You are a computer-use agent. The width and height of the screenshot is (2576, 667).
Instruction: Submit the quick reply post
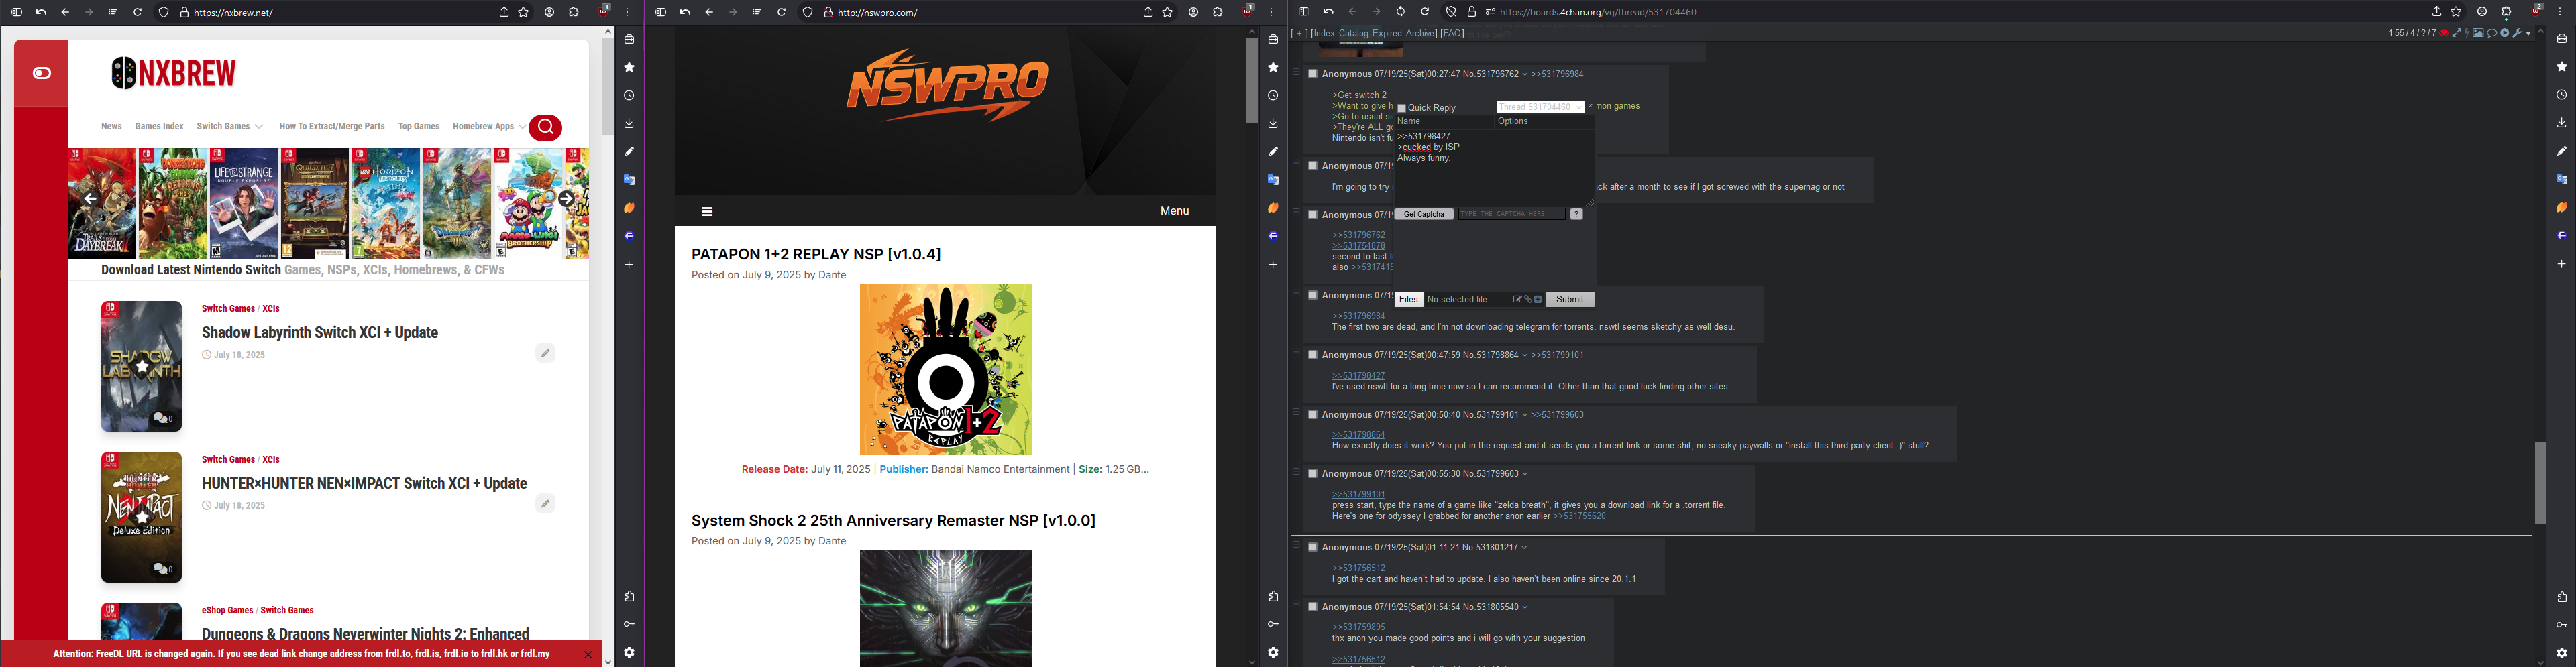[1569, 300]
